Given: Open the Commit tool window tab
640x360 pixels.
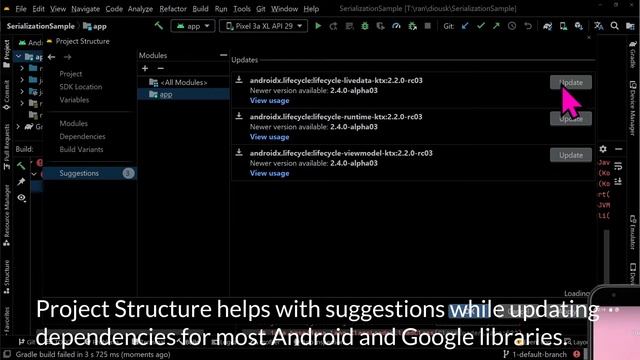Looking at the screenshot, I should coord(7,95).
